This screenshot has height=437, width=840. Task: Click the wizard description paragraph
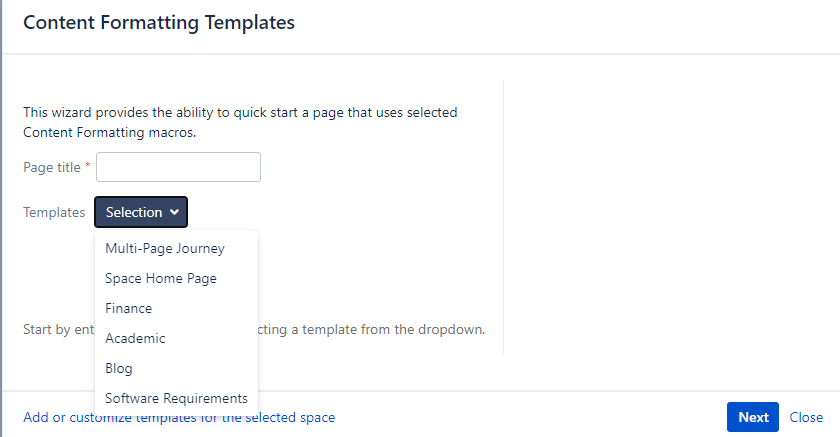[x=240, y=122]
